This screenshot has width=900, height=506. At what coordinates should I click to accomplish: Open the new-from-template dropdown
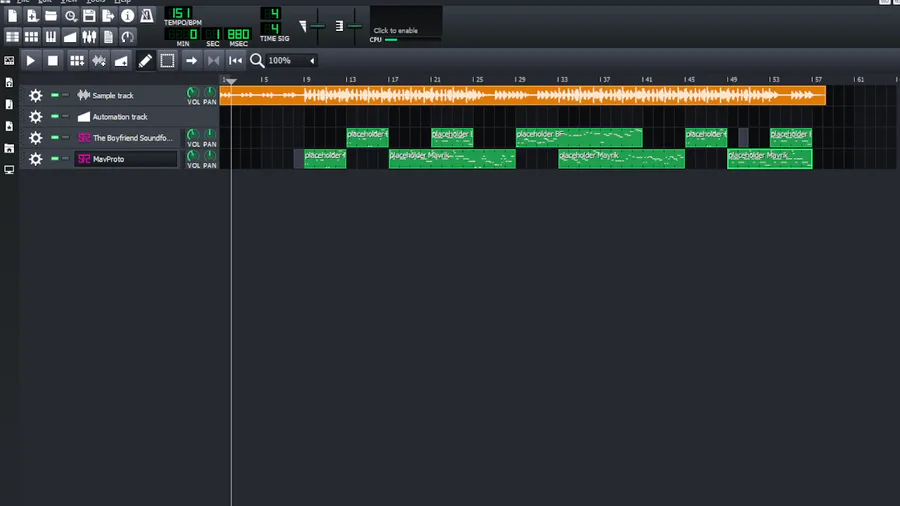point(32,16)
